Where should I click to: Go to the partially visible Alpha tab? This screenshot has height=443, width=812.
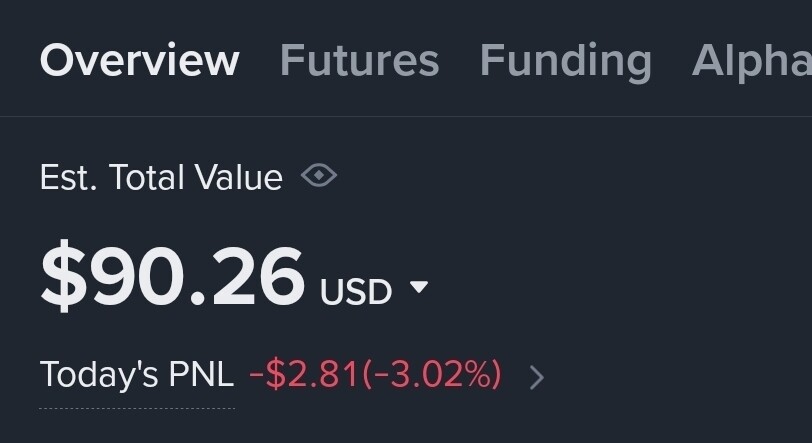pyautogui.click(x=751, y=61)
